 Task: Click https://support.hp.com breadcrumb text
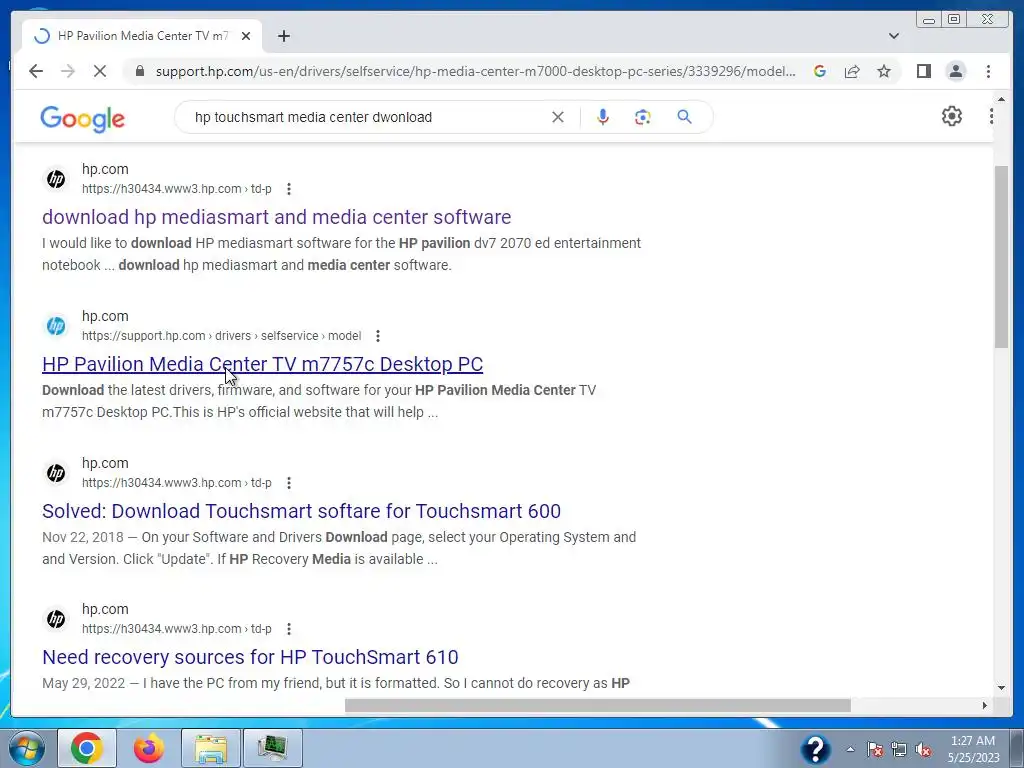tap(144, 336)
